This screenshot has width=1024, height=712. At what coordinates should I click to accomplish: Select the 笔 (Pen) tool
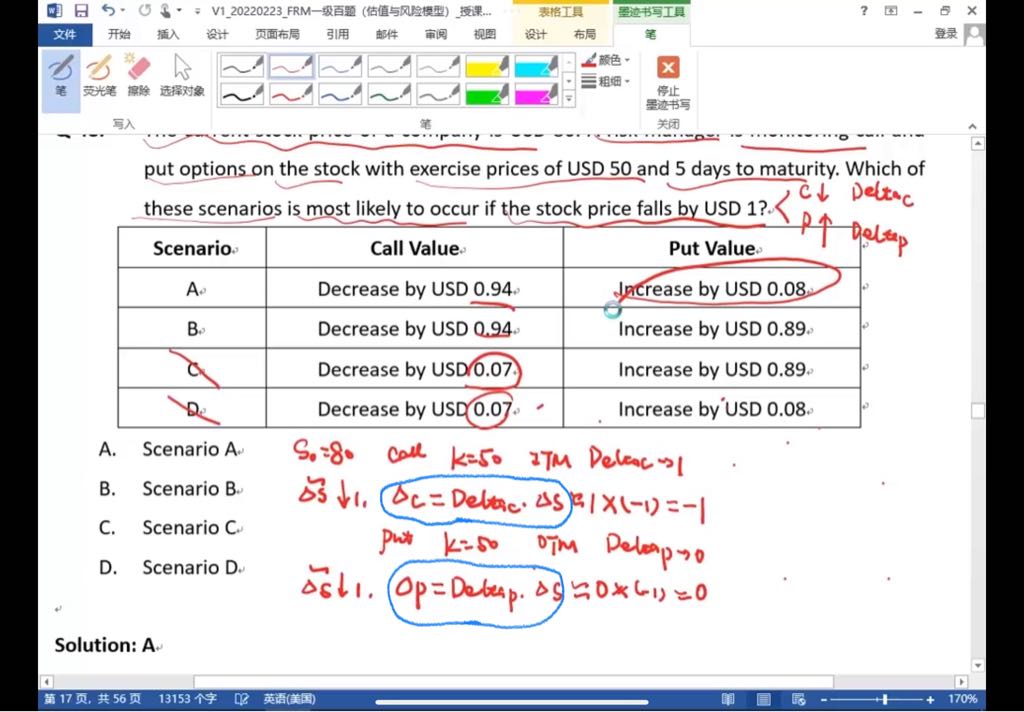coord(61,76)
